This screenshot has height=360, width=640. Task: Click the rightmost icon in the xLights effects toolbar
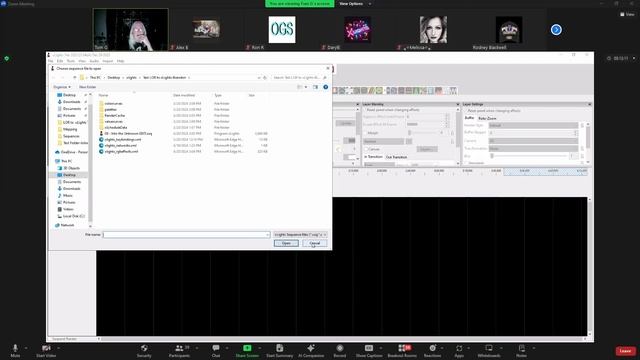(453, 91)
